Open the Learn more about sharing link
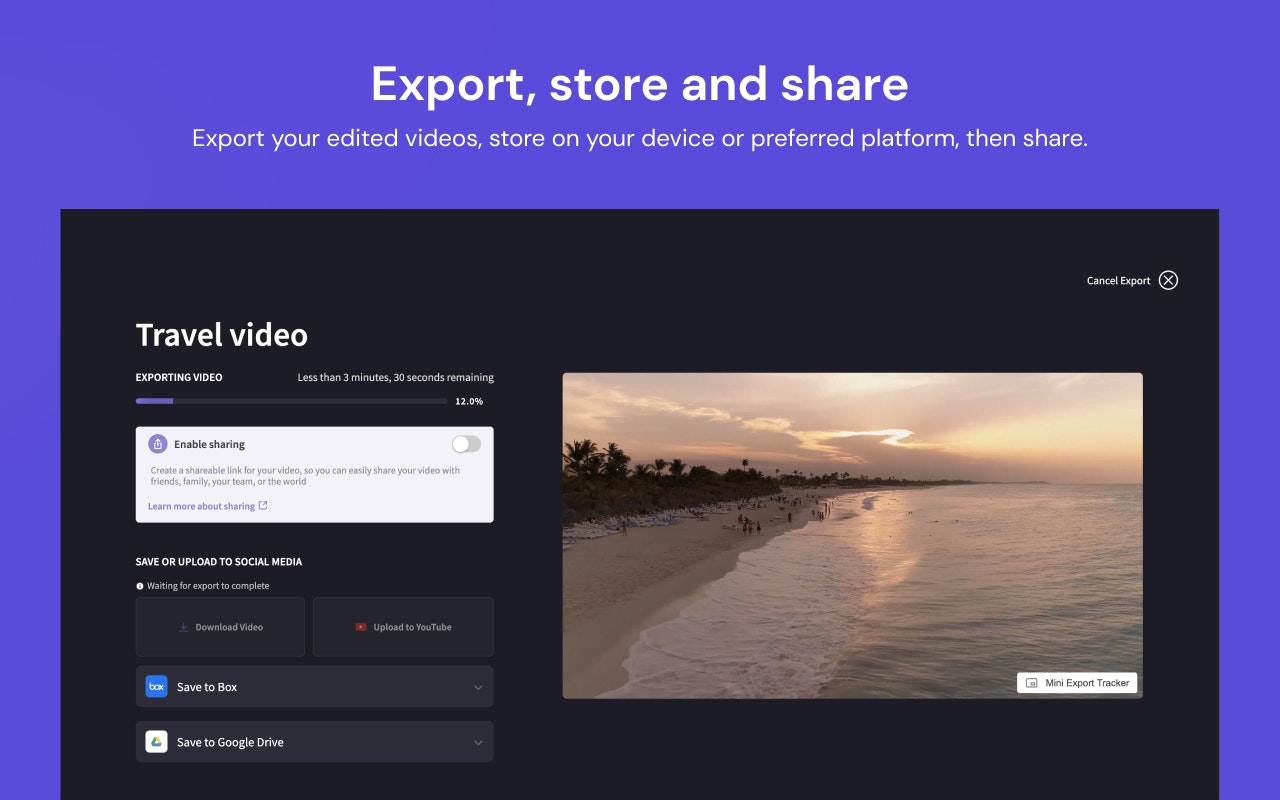Image resolution: width=1280 pixels, height=800 pixels. click(x=200, y=506)
